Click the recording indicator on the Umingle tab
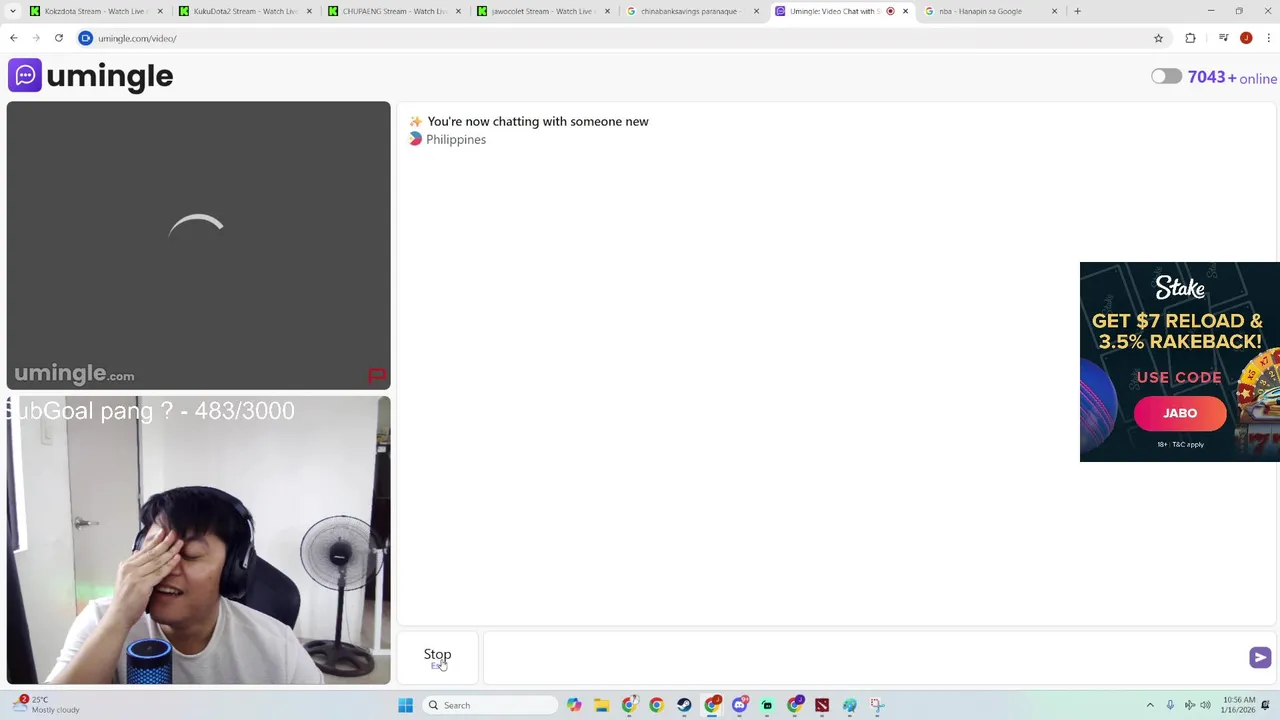Screen dimensions: 1280x720 click(x=890, y=11)
